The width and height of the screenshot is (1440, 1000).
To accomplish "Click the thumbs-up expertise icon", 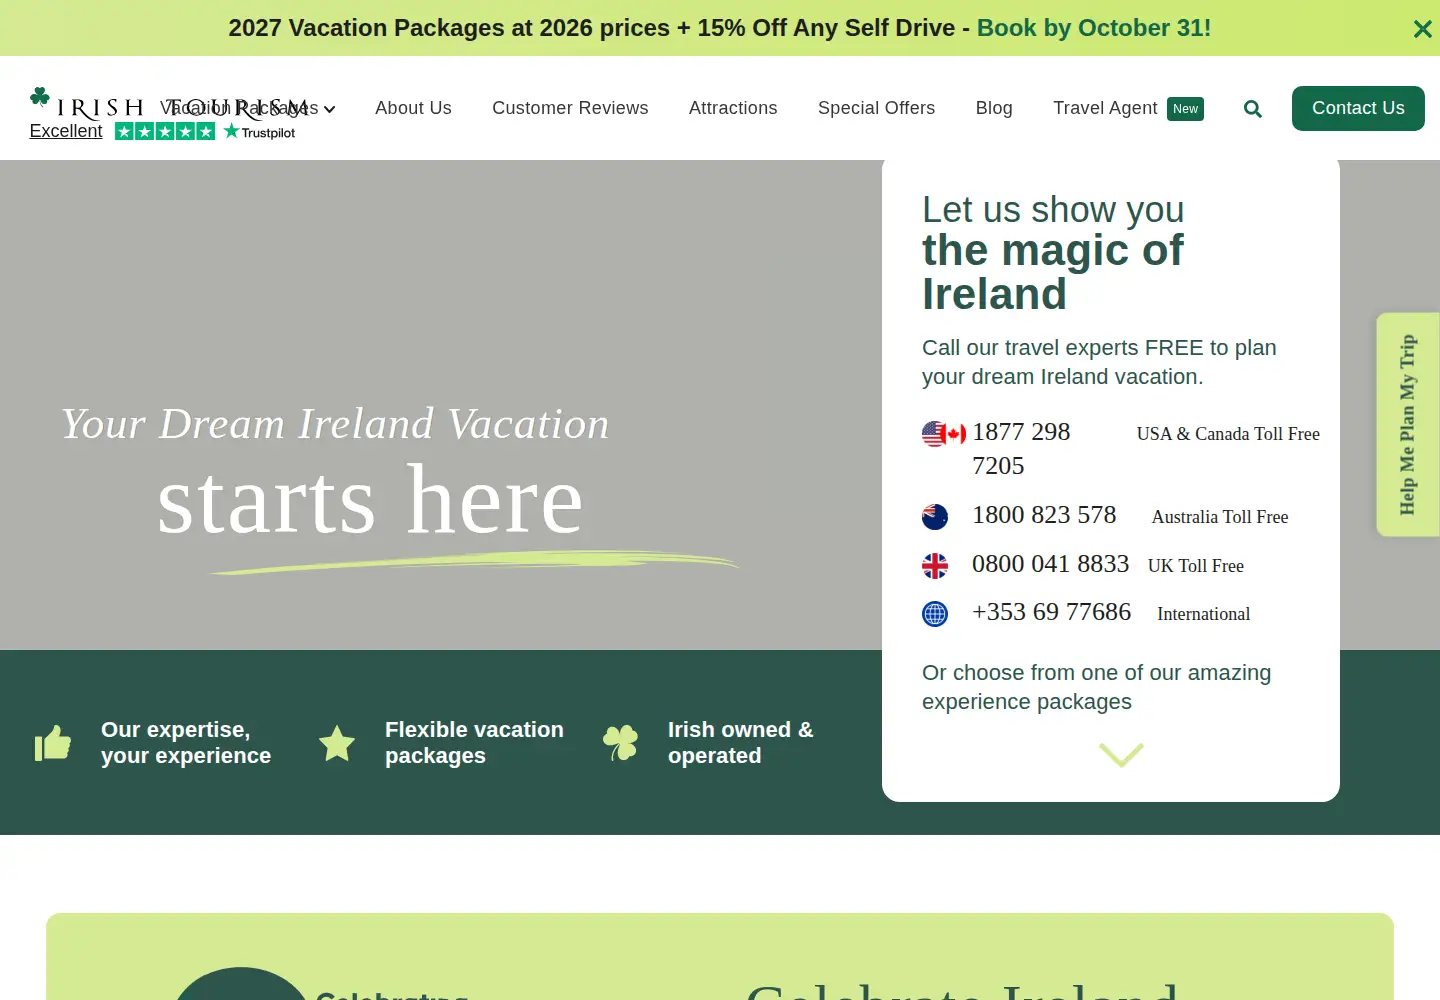I will 53,743.
